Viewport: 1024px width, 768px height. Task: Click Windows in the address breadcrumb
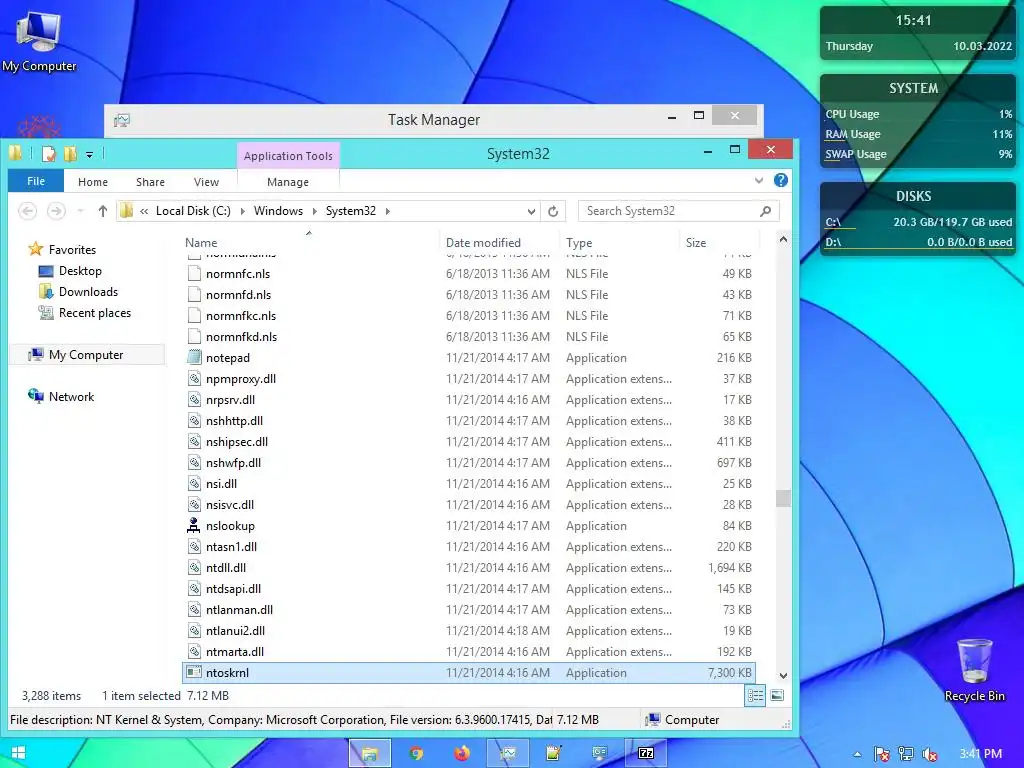tap(278, 211)
